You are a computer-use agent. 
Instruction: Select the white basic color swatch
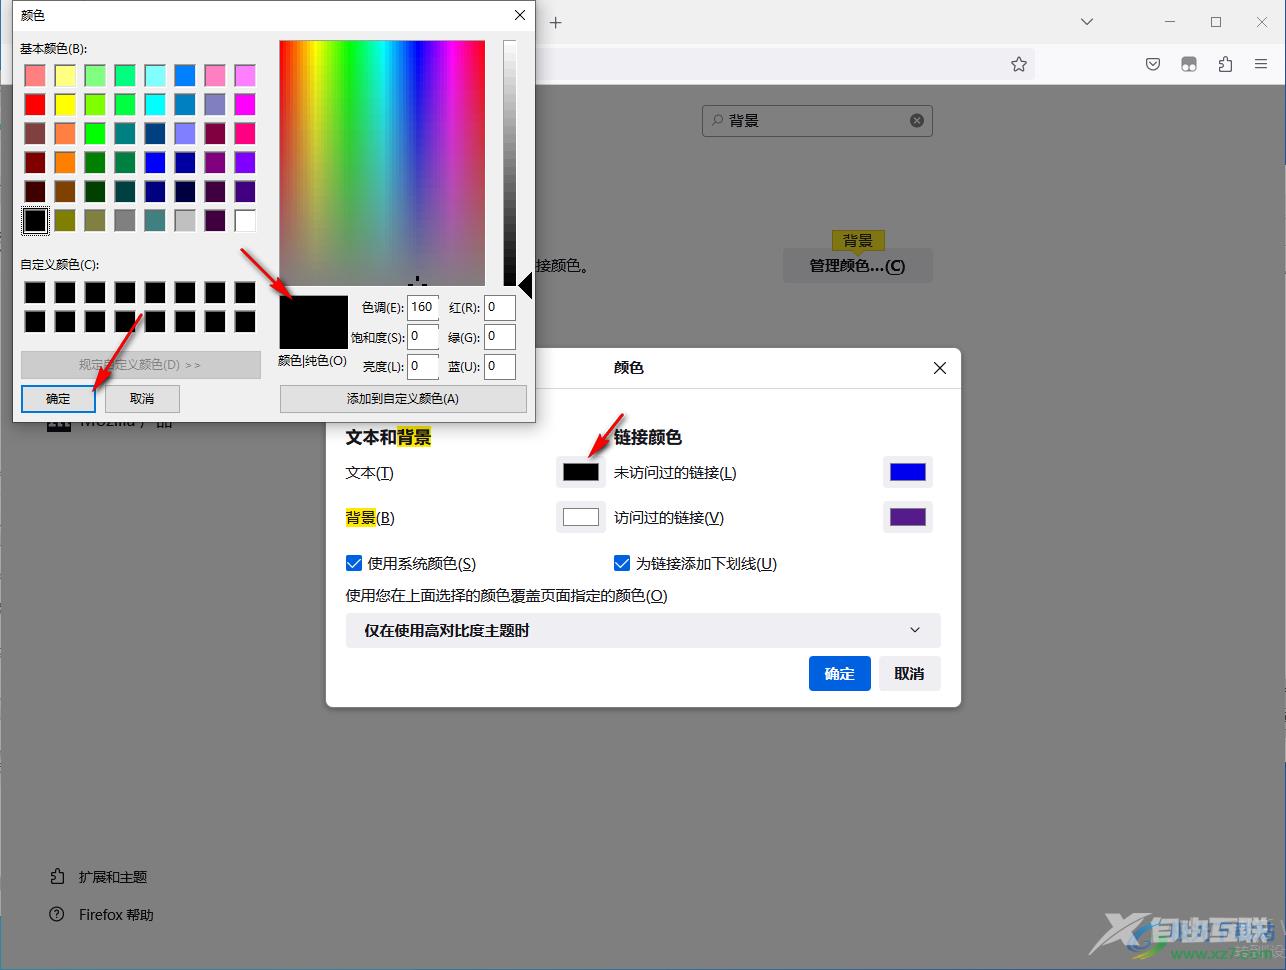[245, 220]
